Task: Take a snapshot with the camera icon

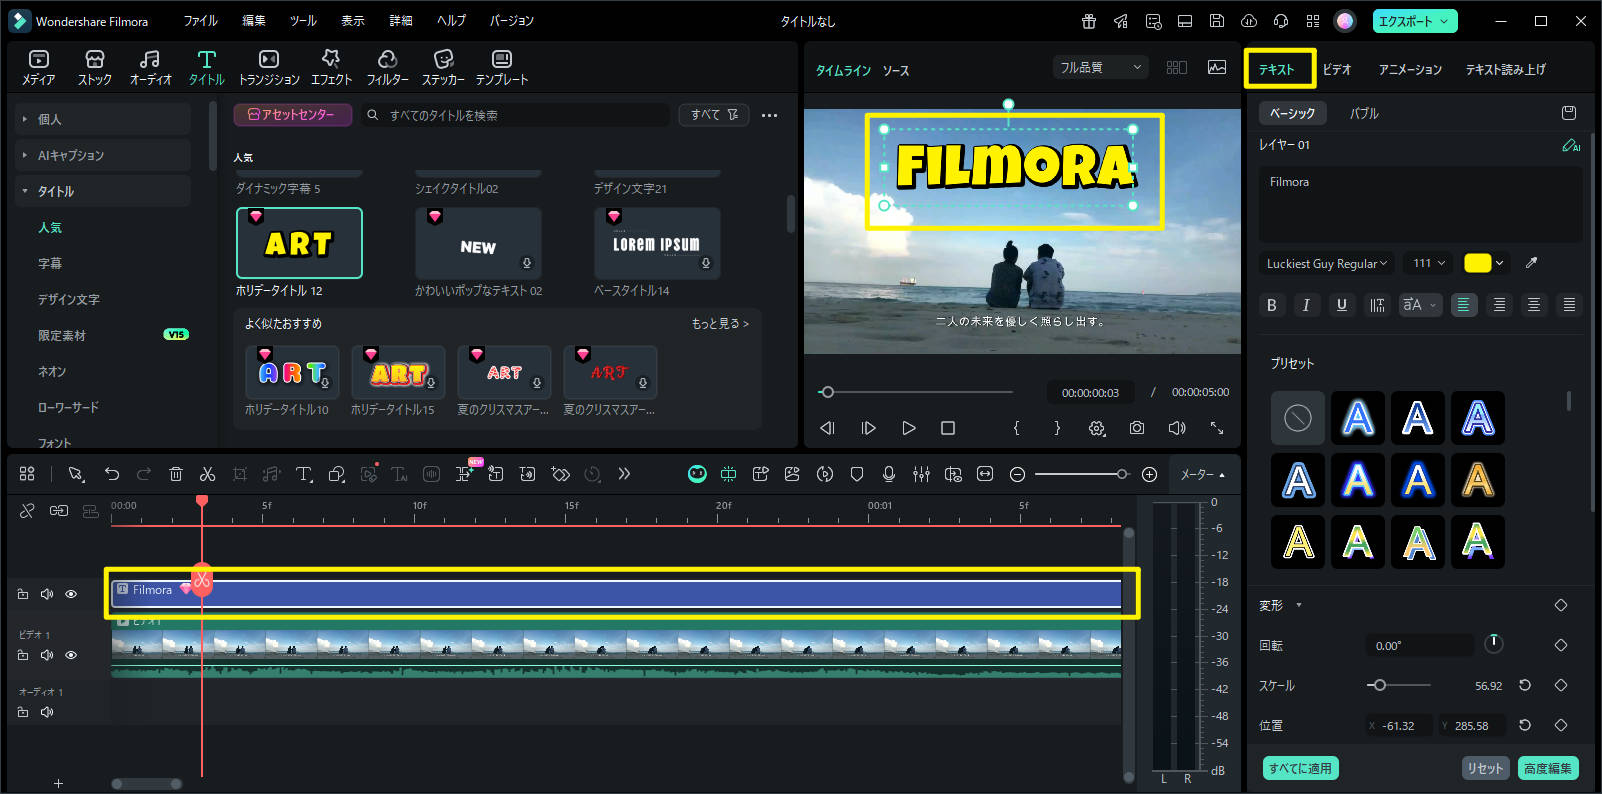Action: coord(1137,428)
